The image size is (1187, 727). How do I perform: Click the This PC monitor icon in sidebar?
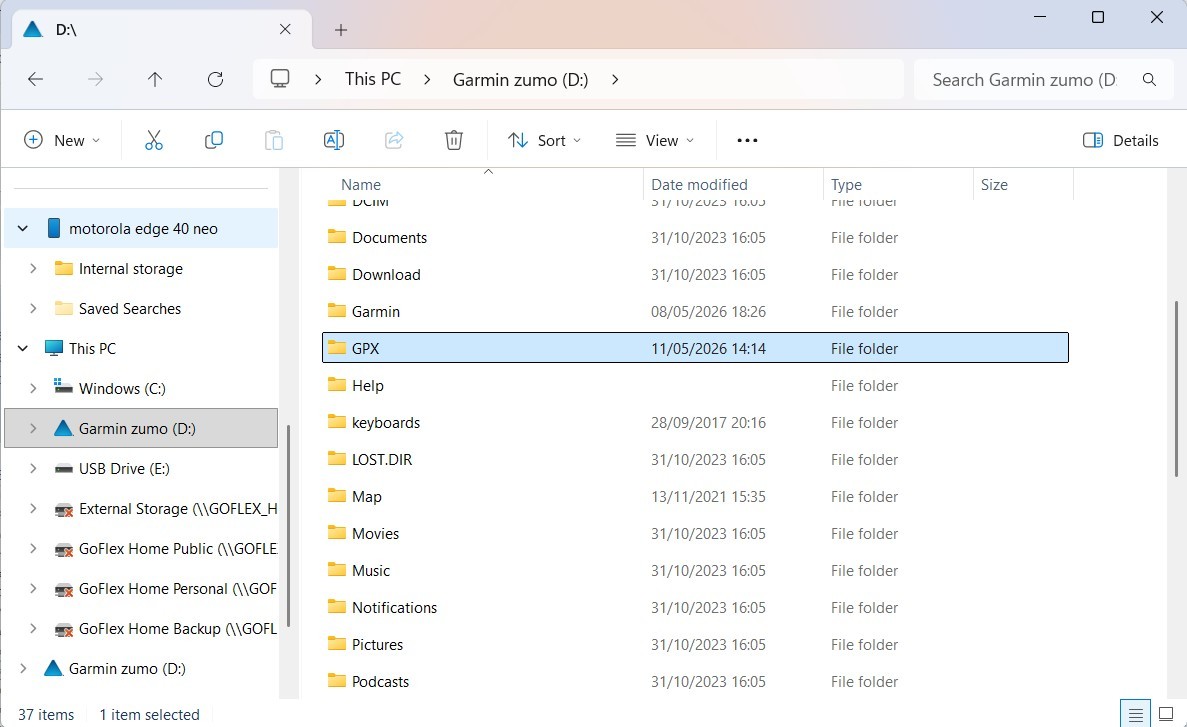54,348
